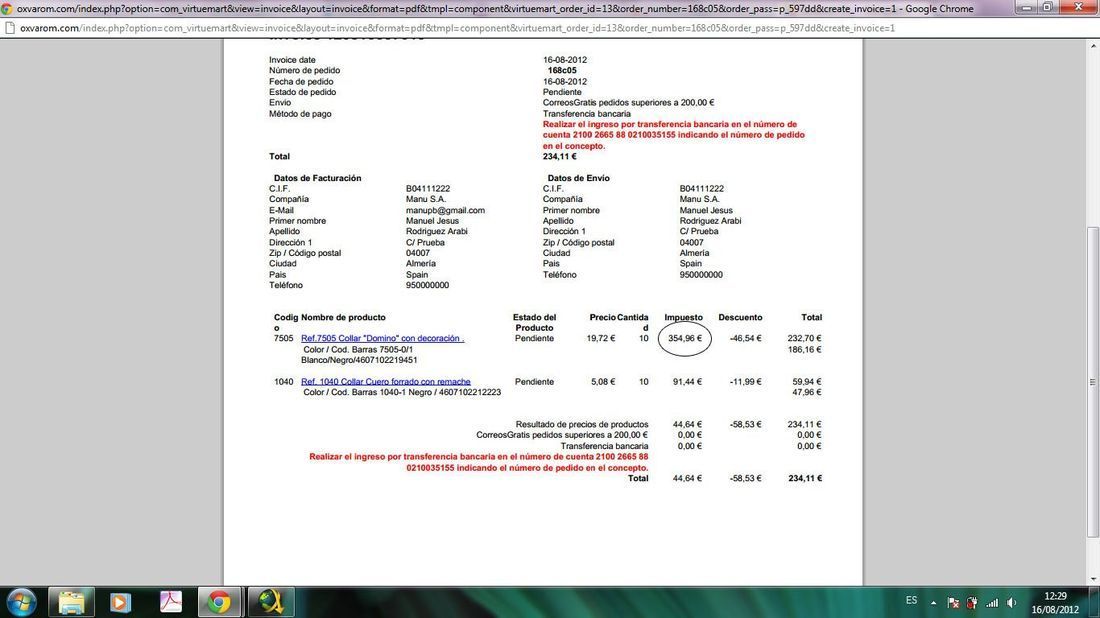
Task: Switch to Google Chrome taskbar button
Action: click(220, 602)
